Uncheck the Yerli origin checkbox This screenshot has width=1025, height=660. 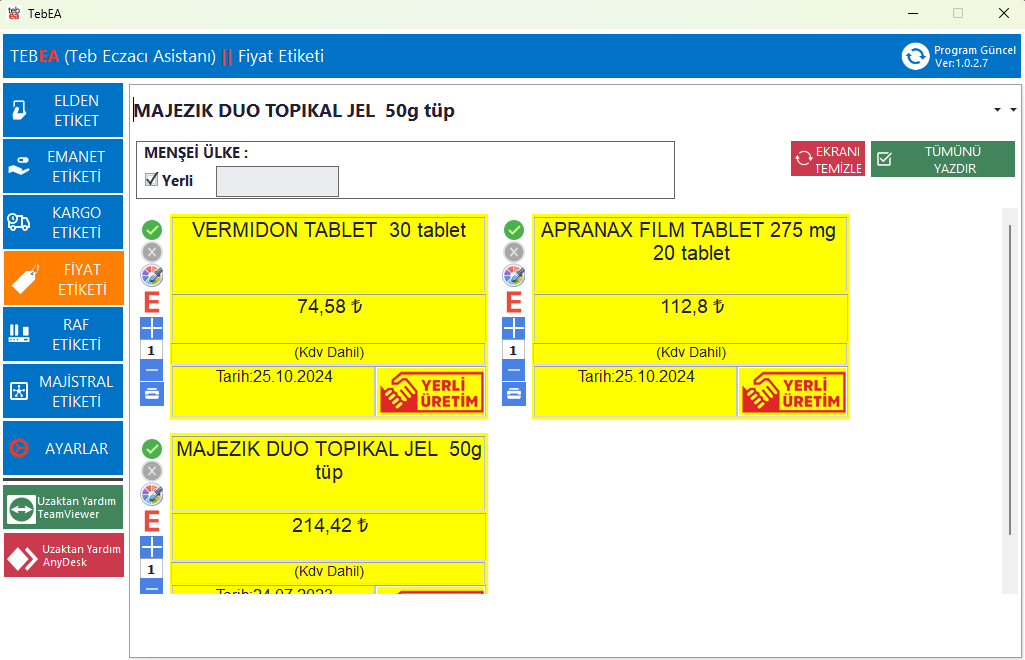(x=152, y=180)
